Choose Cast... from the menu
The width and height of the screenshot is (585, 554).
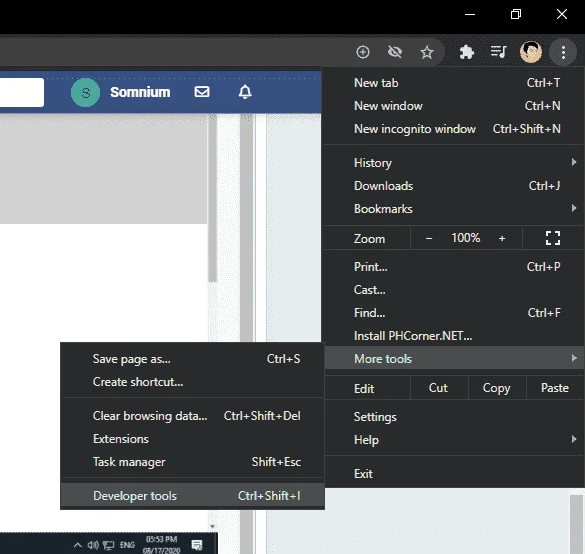pos(453,290)
